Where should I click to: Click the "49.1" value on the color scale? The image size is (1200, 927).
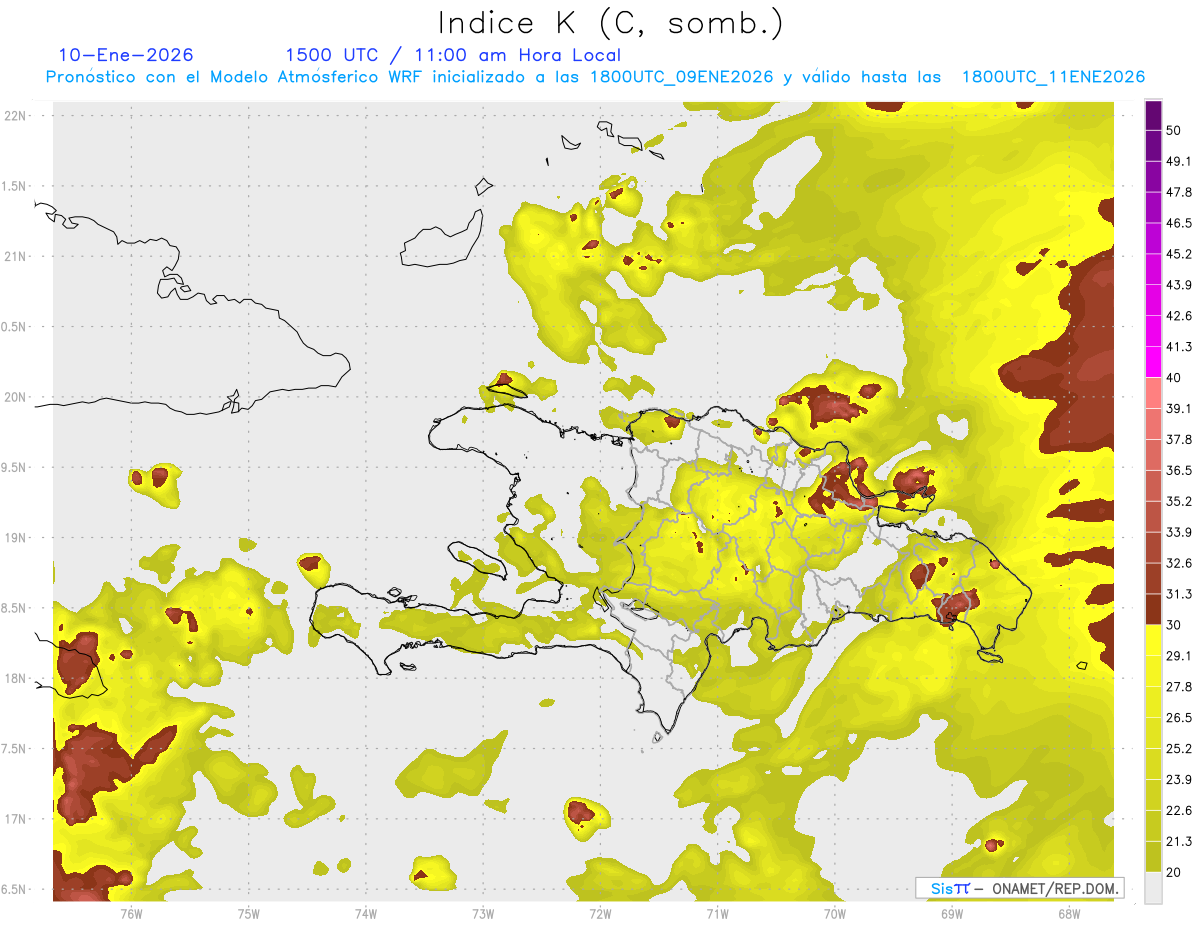click(x=1178, y=161)
